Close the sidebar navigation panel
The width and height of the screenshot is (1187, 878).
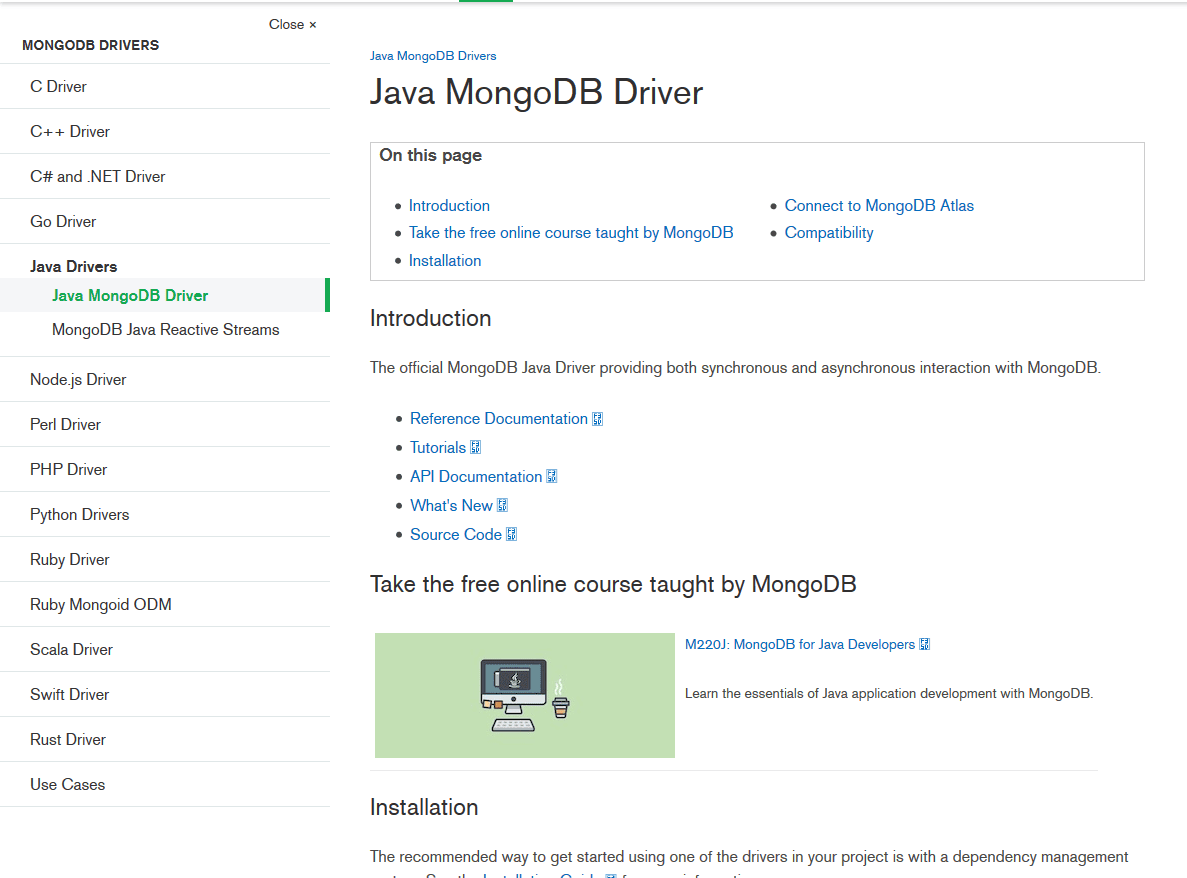pos(292,24)
